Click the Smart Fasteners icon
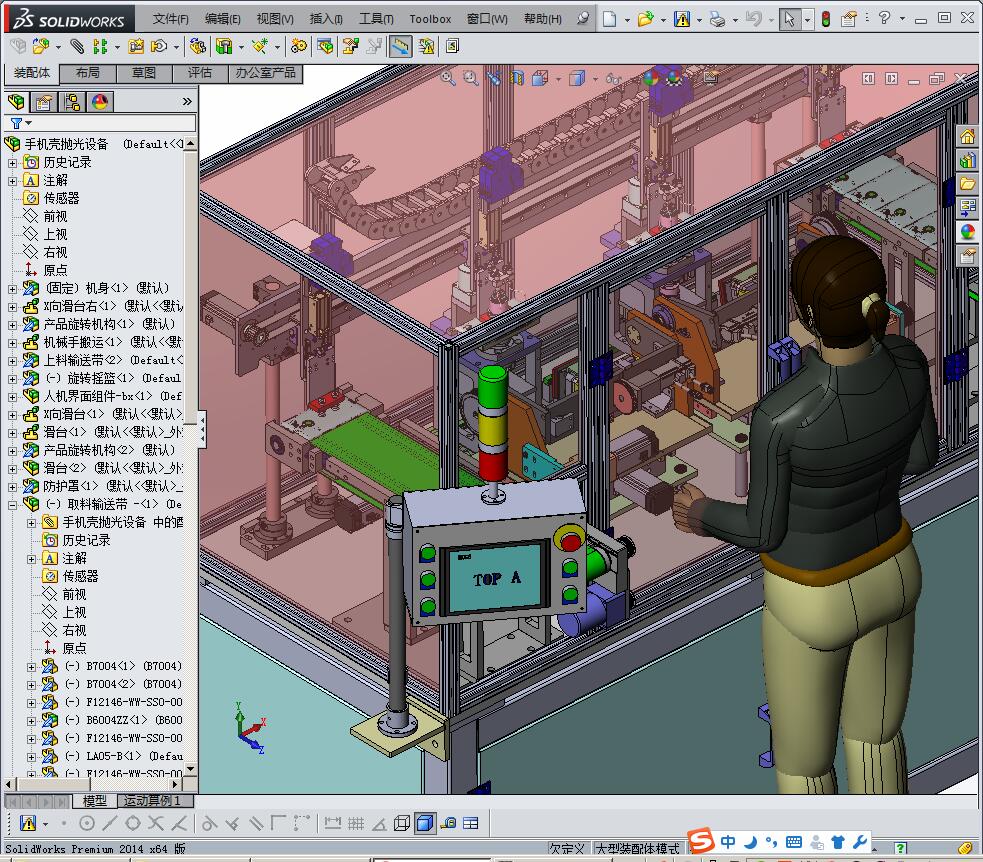 [x=136, y=46]
